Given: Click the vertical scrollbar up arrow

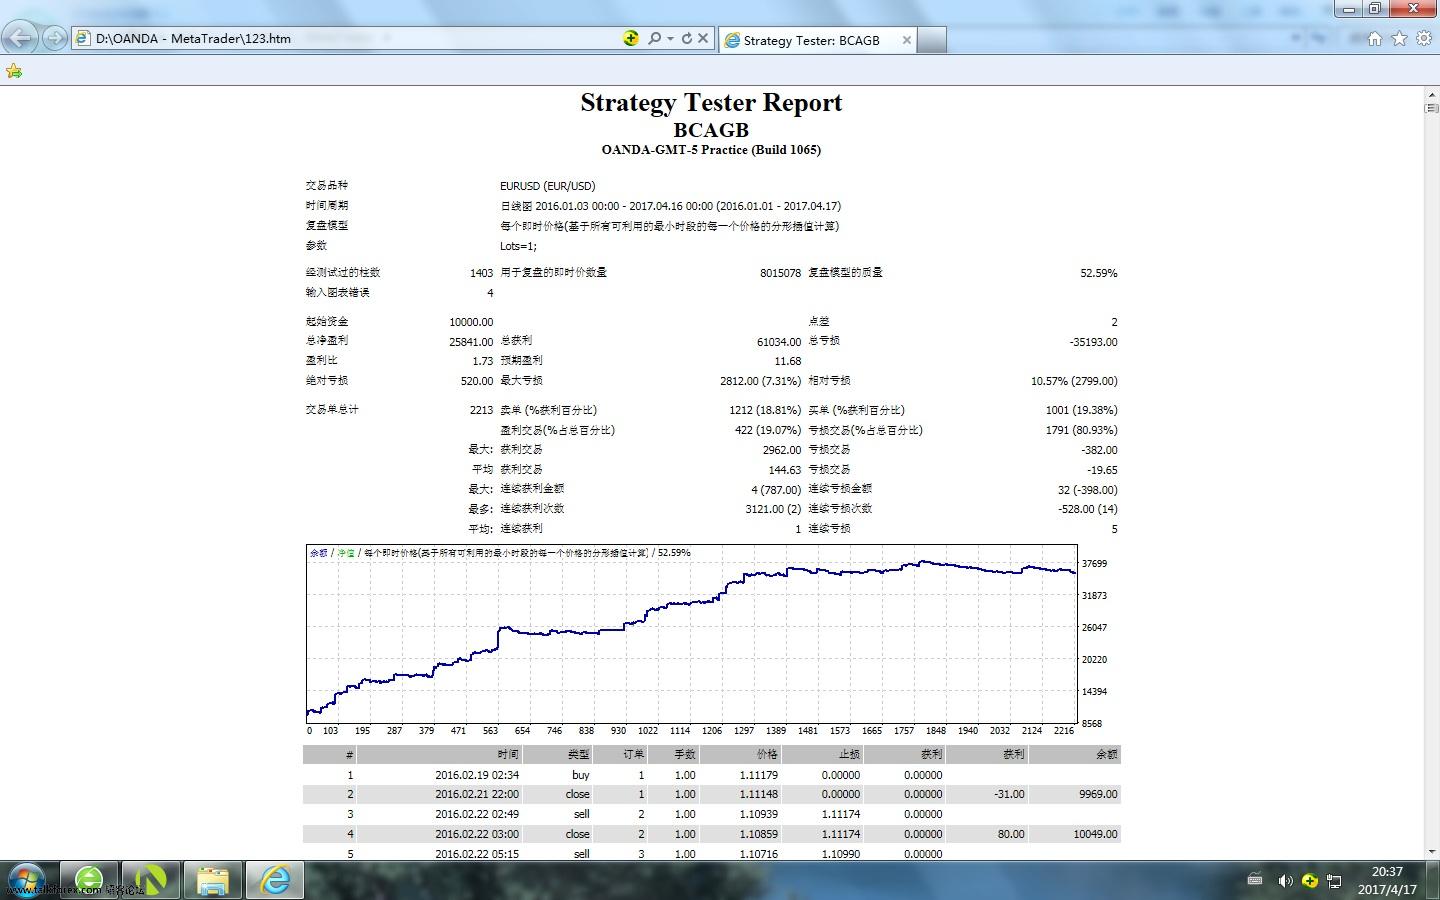Looking at the screenshot, I should [1431, 94].
